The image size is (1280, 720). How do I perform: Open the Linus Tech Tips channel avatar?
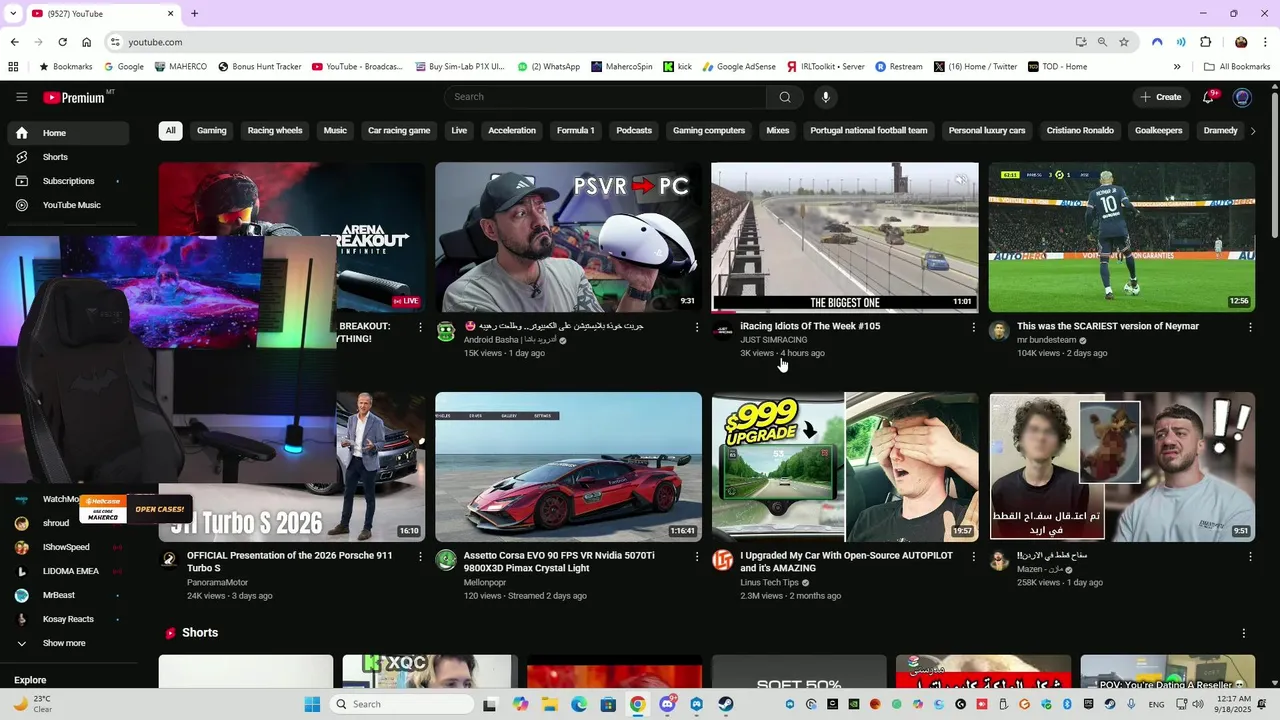click(722, 560)
